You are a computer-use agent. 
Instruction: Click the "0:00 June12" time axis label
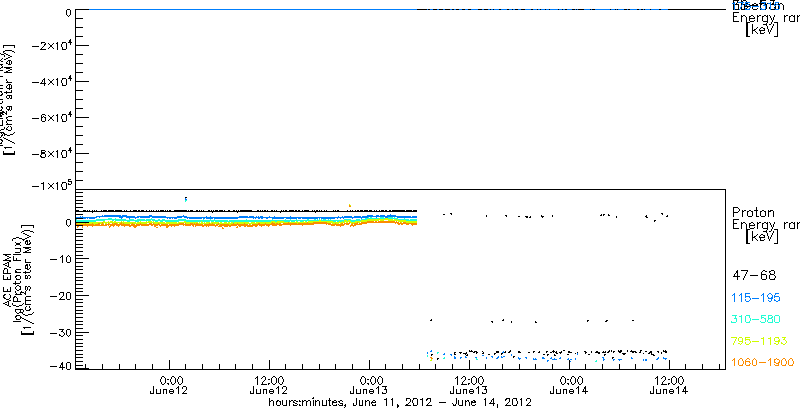169,386
